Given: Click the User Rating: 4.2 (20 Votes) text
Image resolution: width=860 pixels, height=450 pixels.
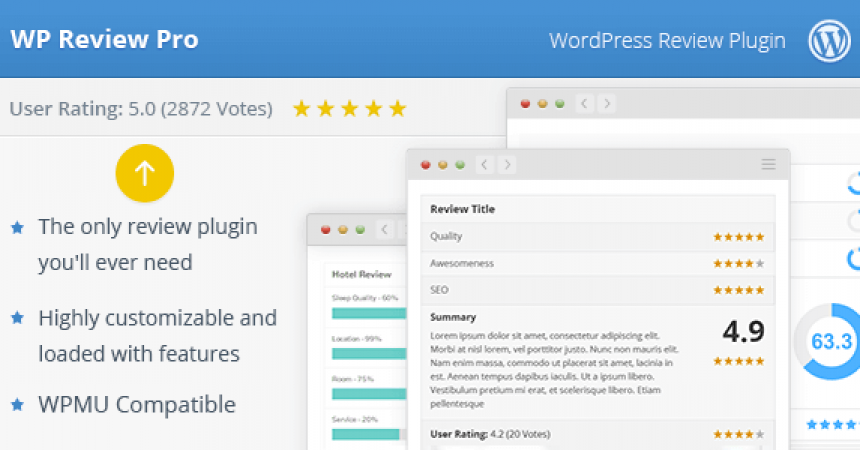Looking at the screenshot, I should pos(490,434).
